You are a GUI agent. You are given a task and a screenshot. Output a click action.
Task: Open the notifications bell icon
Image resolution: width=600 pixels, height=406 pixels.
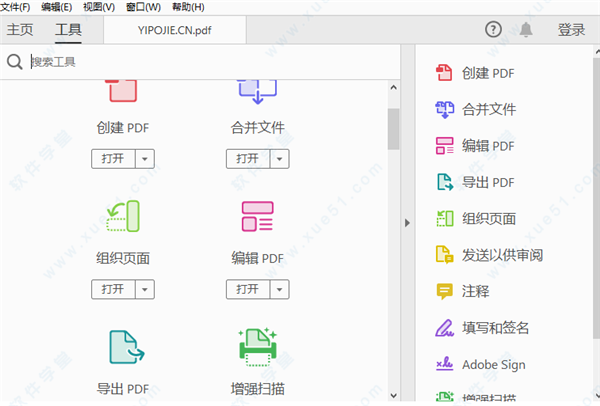click(x=526, y=29)
